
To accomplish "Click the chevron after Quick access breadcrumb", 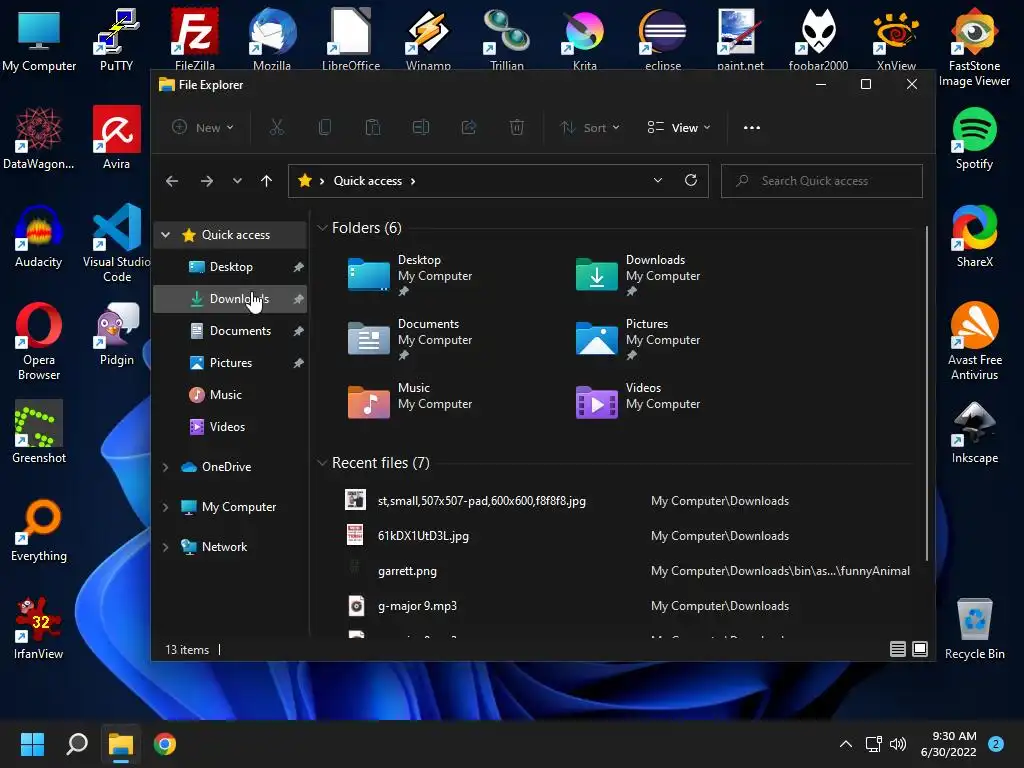I will [413, 181].
